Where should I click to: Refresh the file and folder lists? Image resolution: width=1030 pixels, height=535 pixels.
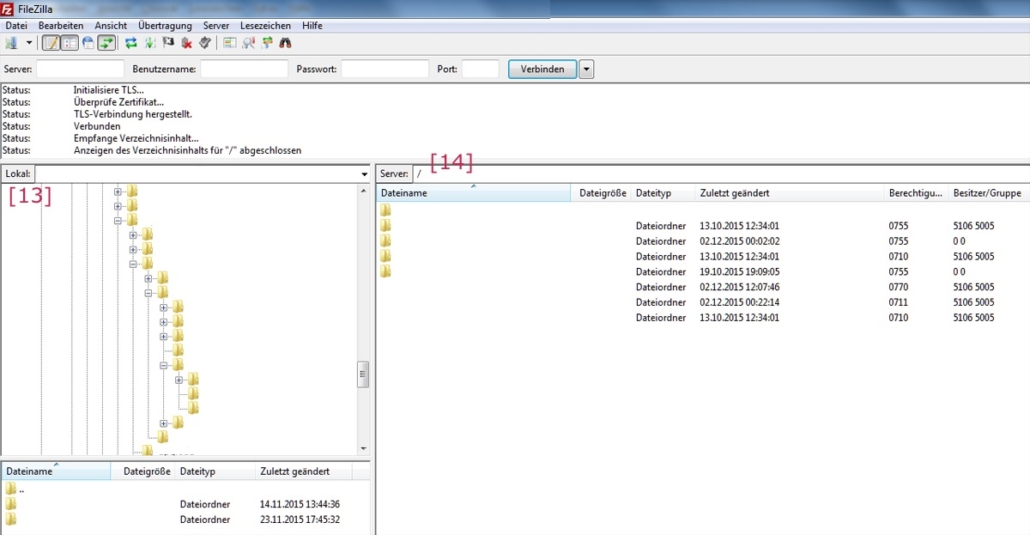(x=131, y=43)
